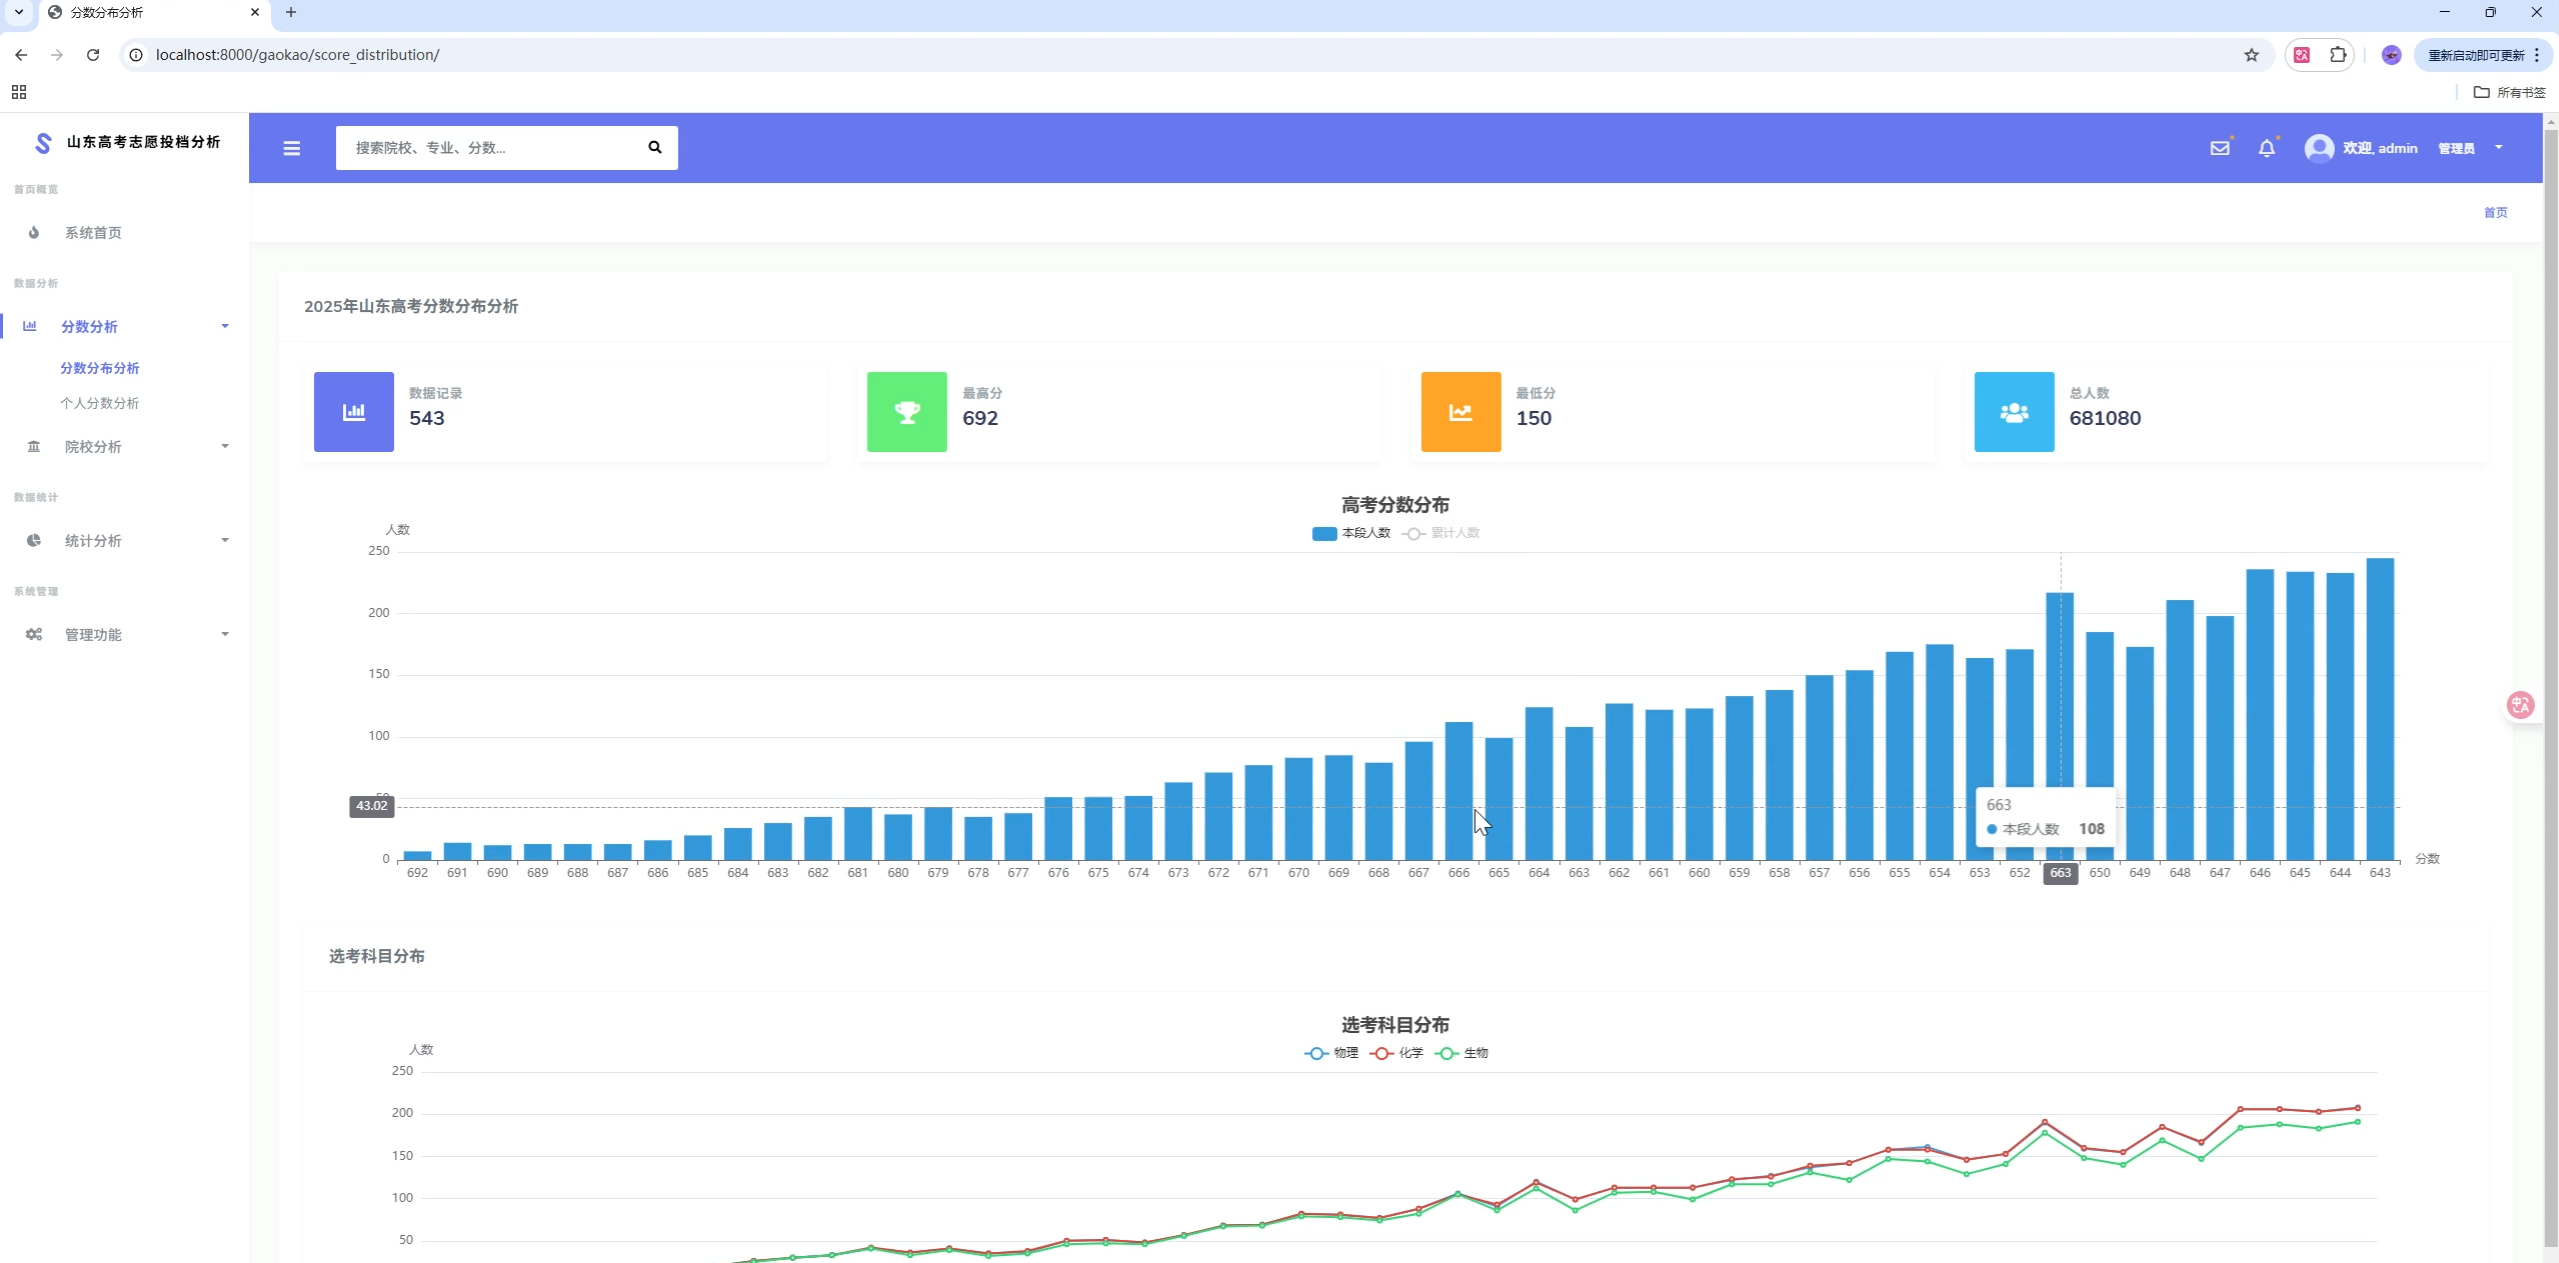Viewport: 2559px width, 1263px height.
Task: Click the 最低分 trend line tile icon
Action: click(x=1461, y=412)
